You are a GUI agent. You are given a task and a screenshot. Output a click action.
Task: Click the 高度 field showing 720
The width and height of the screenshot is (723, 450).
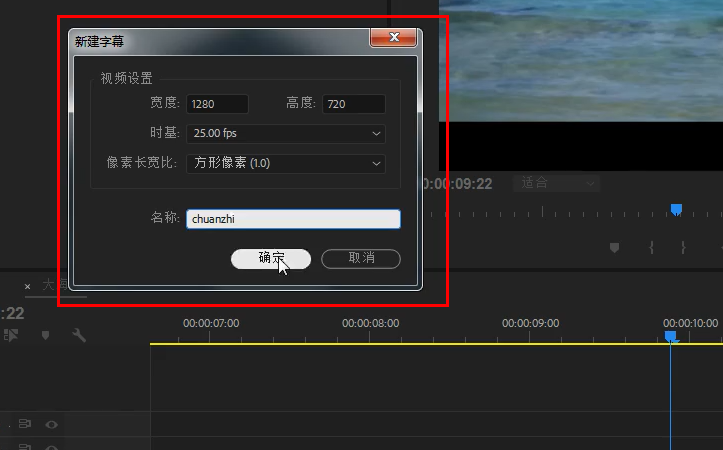tap(354, 104)
